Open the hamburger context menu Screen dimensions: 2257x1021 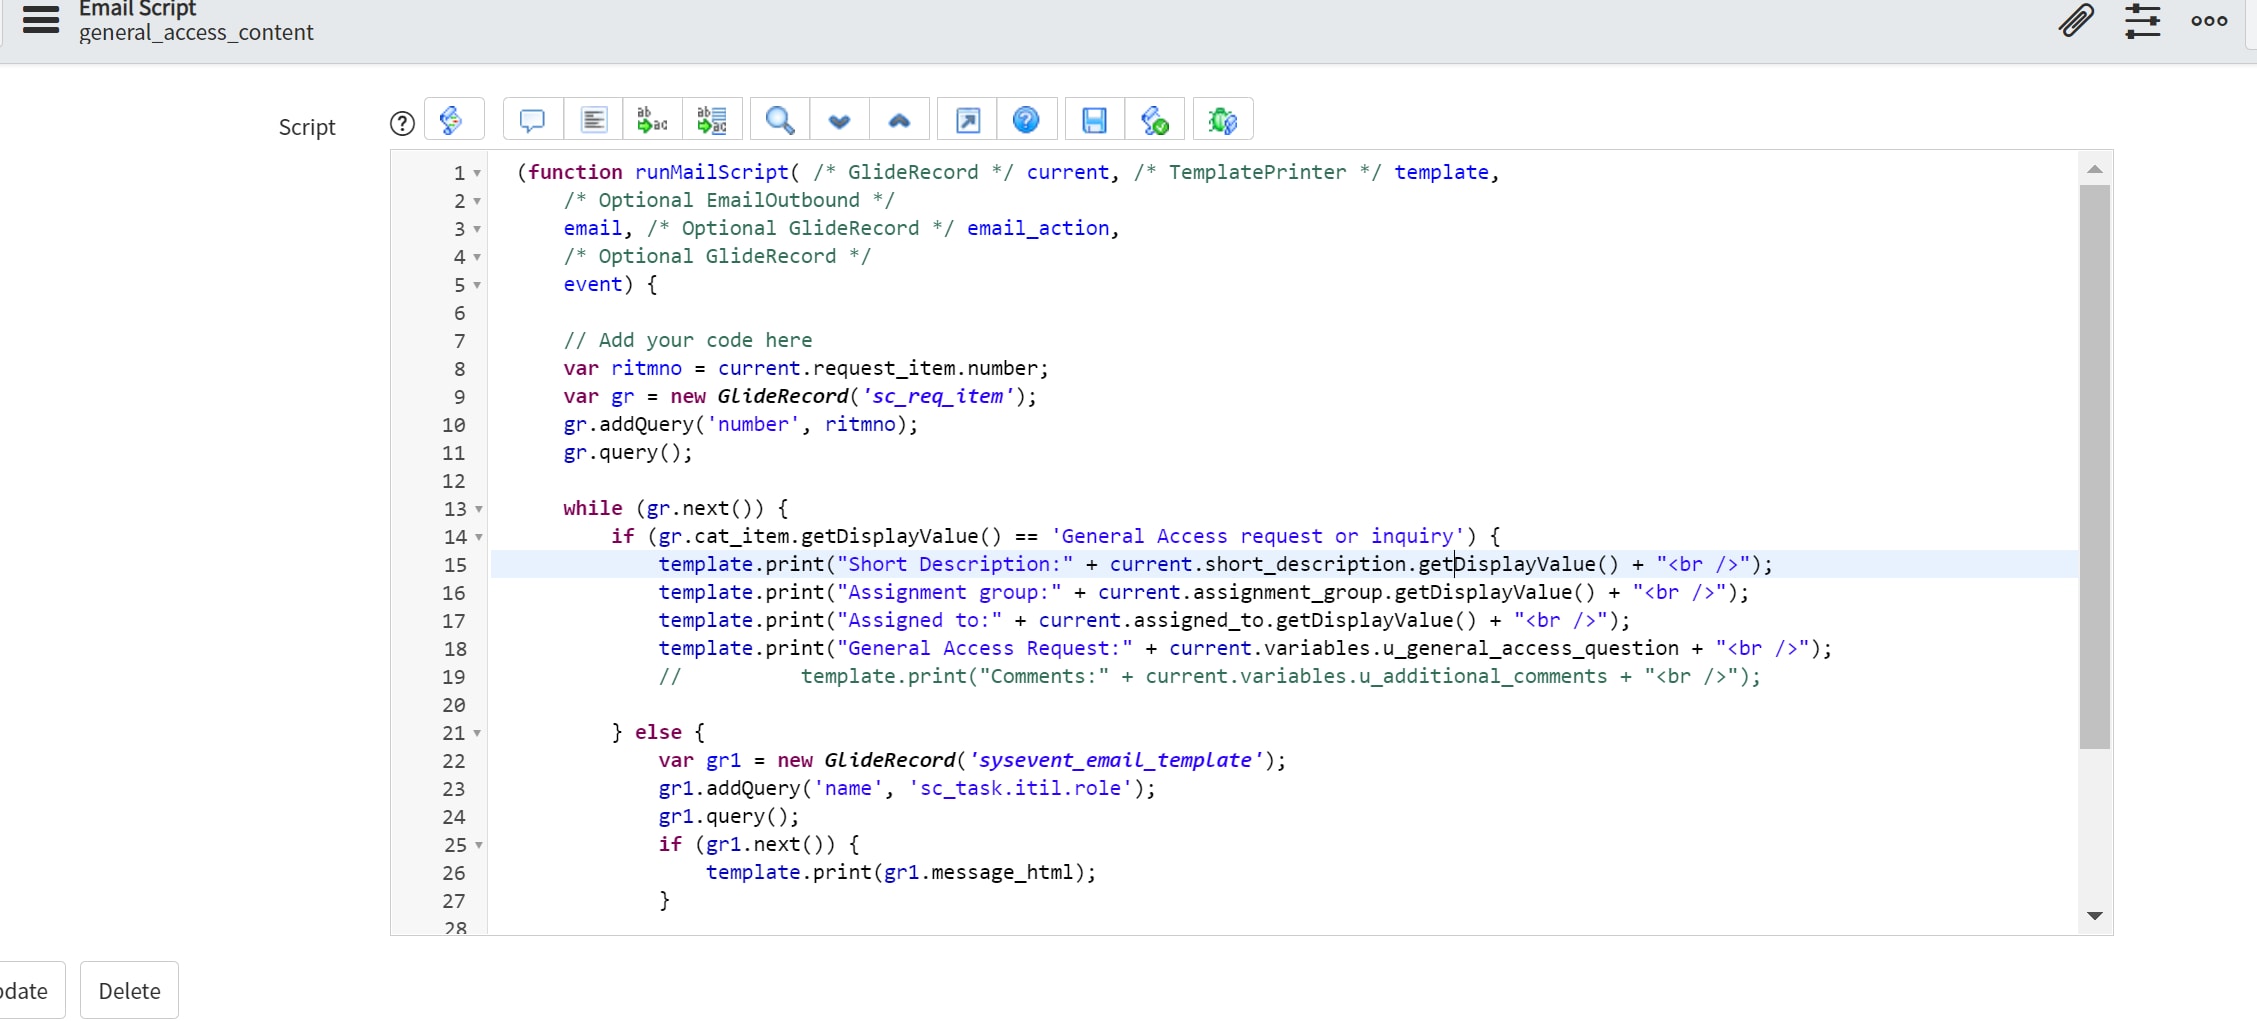point(41,19)
